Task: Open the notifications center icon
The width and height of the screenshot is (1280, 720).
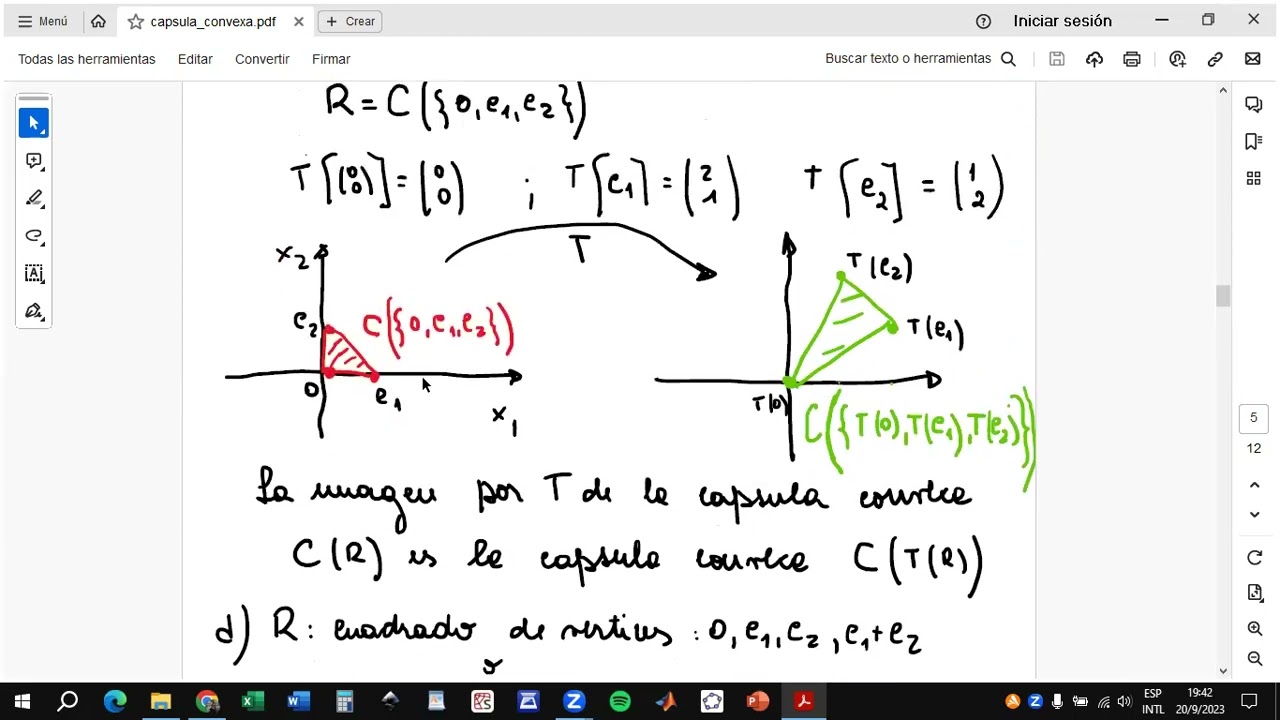Action: pyautogui.click(x=1249, y=701)
